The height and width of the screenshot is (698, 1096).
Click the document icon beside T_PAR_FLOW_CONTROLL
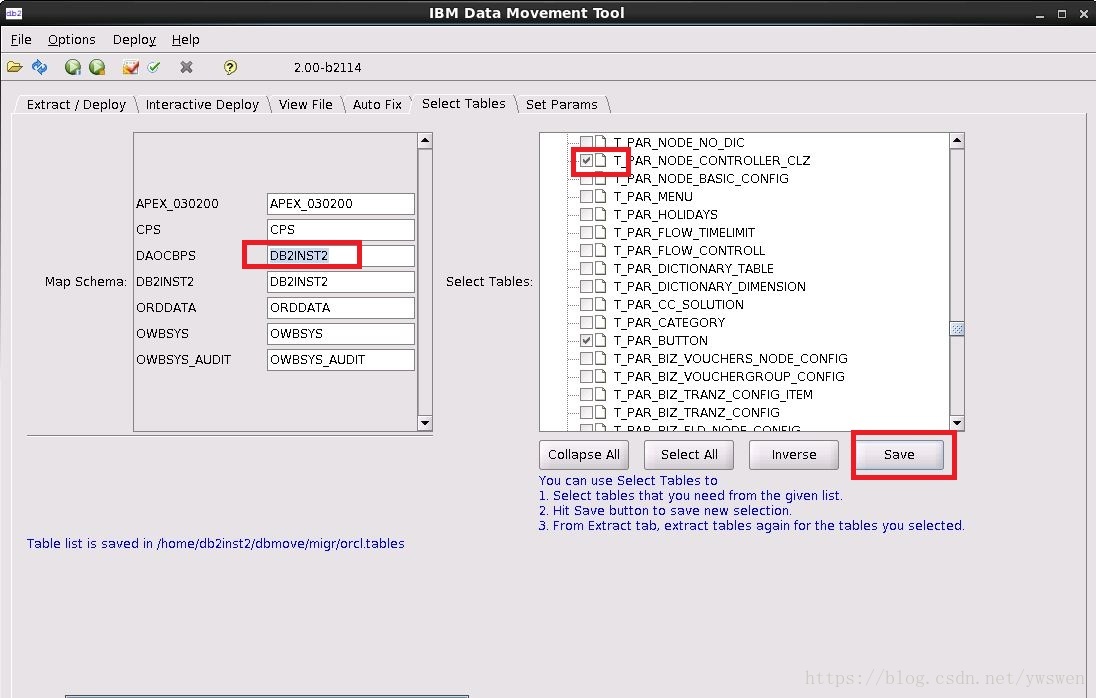[600, 250]
